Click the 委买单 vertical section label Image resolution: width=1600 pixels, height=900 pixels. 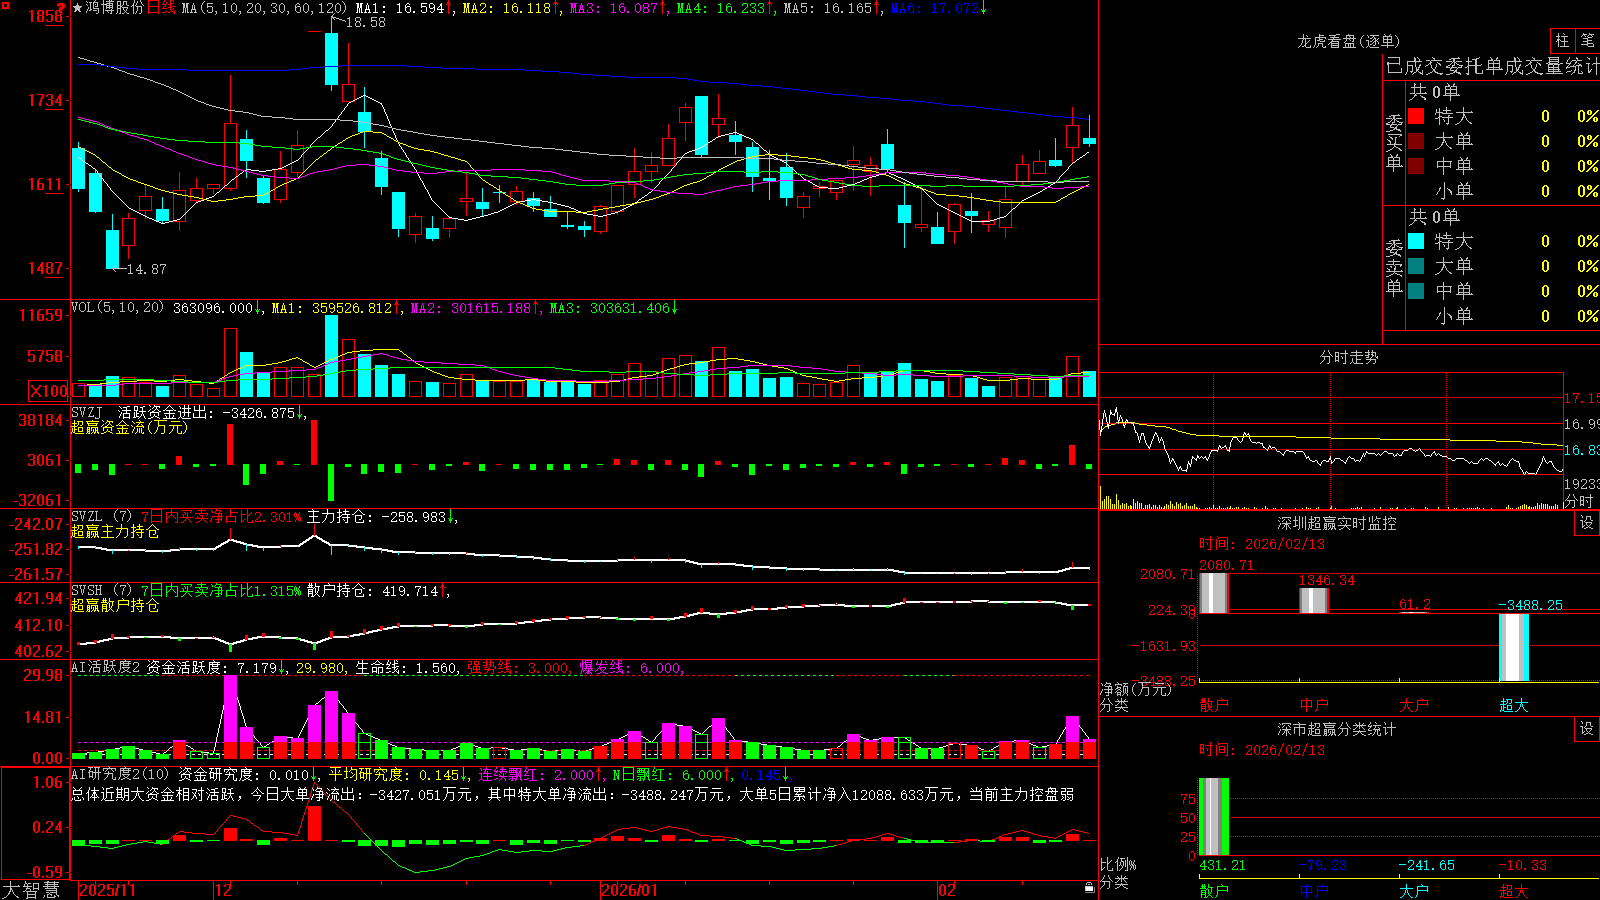click(x=1394, y=143)
